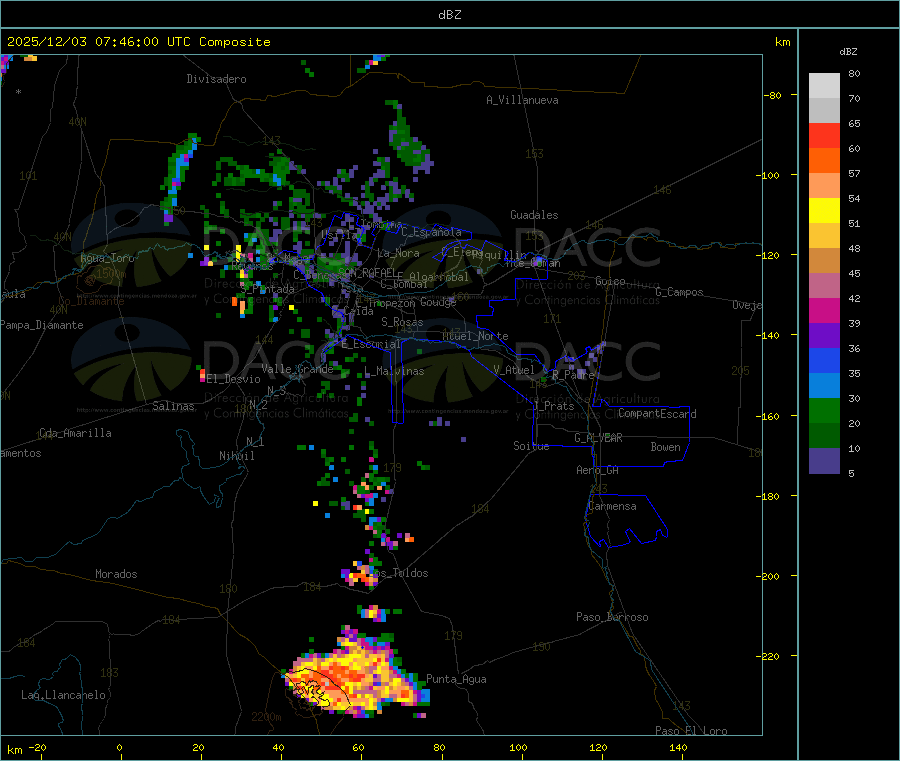The height and width of the screenshot is (761, 900).
Task: Click the Paso_Barroso location label
Action: pos(612,617)
